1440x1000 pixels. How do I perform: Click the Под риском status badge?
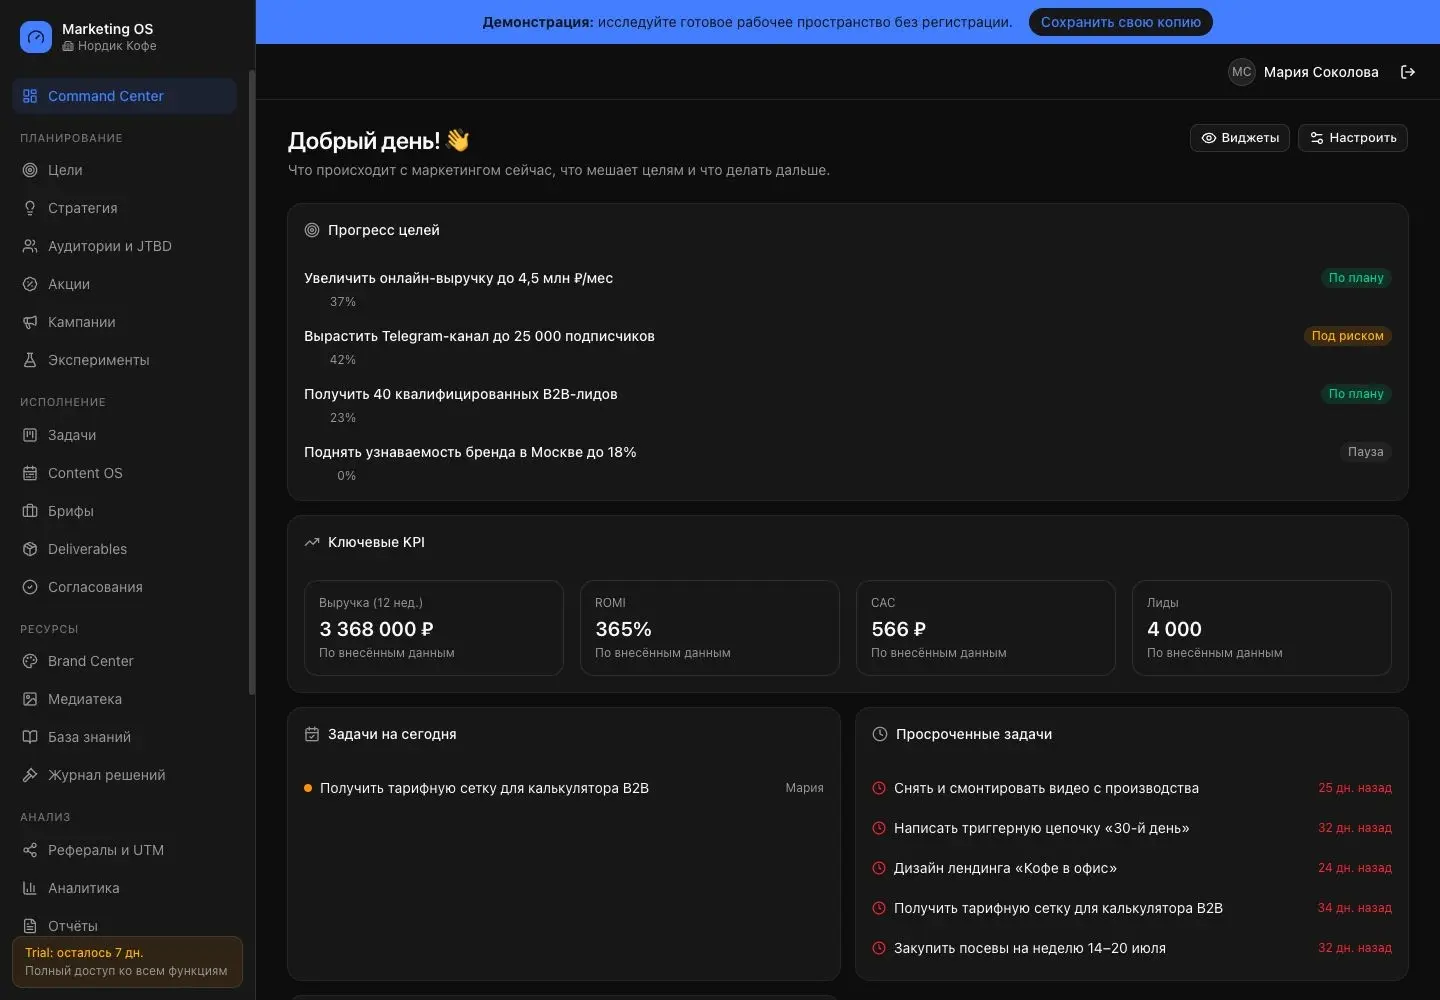[1347, 336]
